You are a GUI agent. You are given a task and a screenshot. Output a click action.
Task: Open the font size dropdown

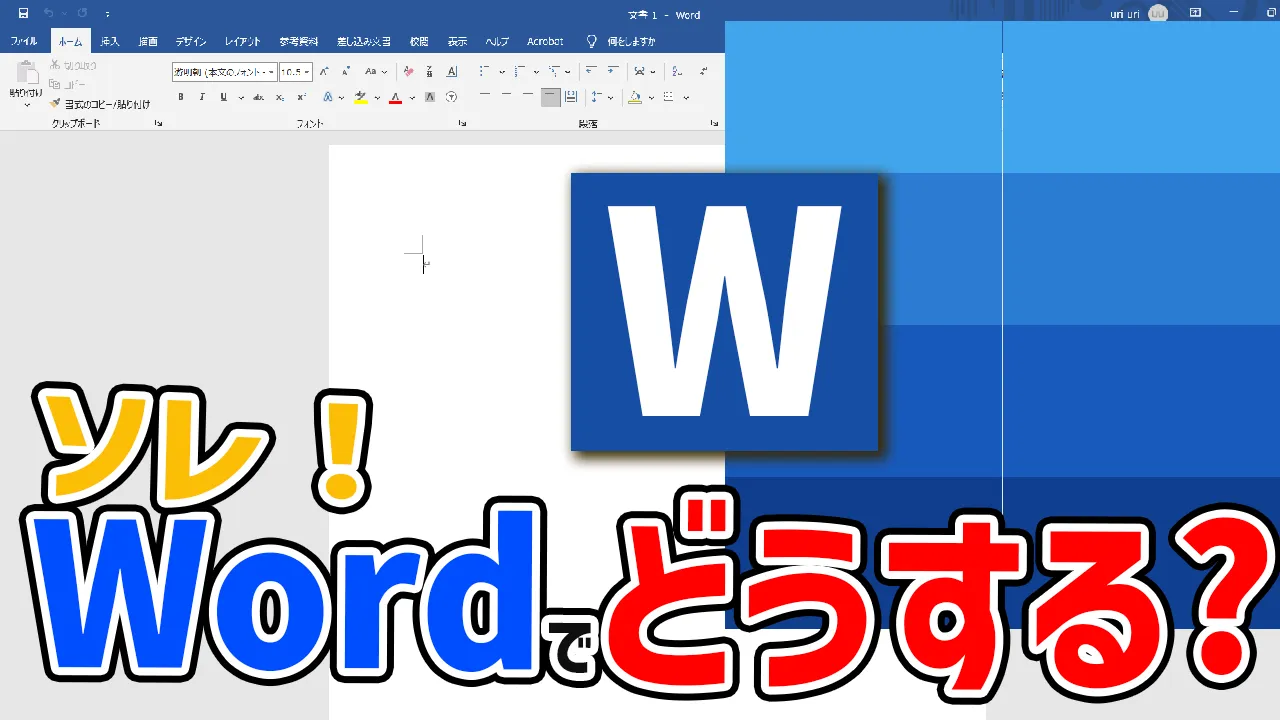coord(307,72)
